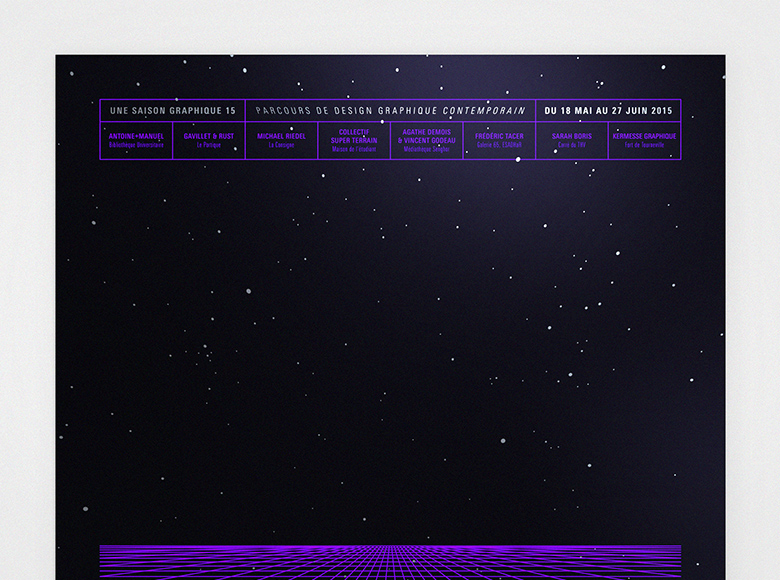Click the 'UNE SAISON GRAPHIQUE 15' title
Image resolution: width=780 pixels, height=580 pixels.
[x=173, y=111]
